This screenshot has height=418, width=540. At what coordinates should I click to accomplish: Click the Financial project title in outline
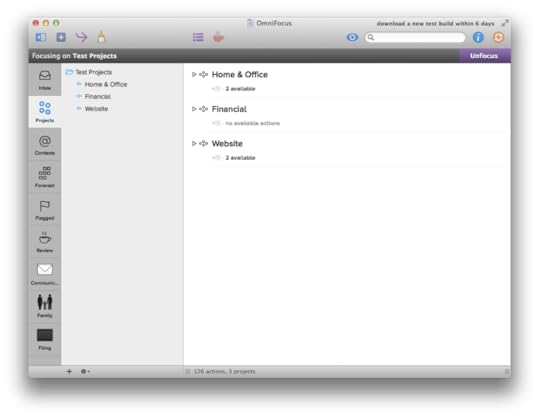point(229,109)
